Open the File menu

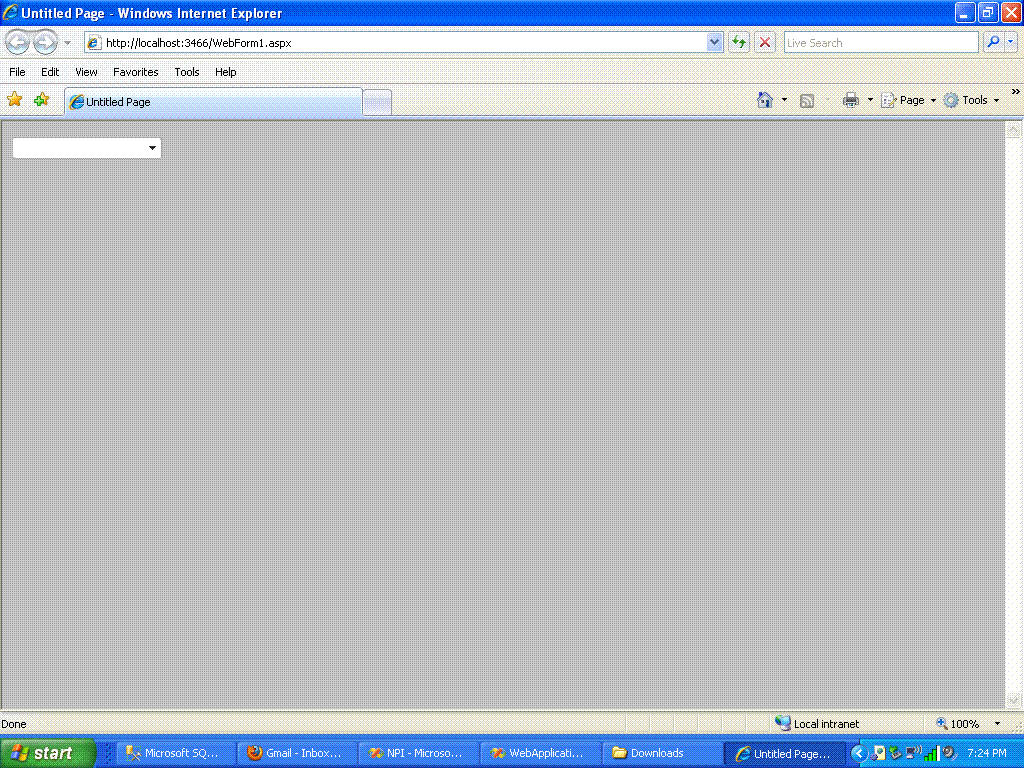(x=17, y=72)
